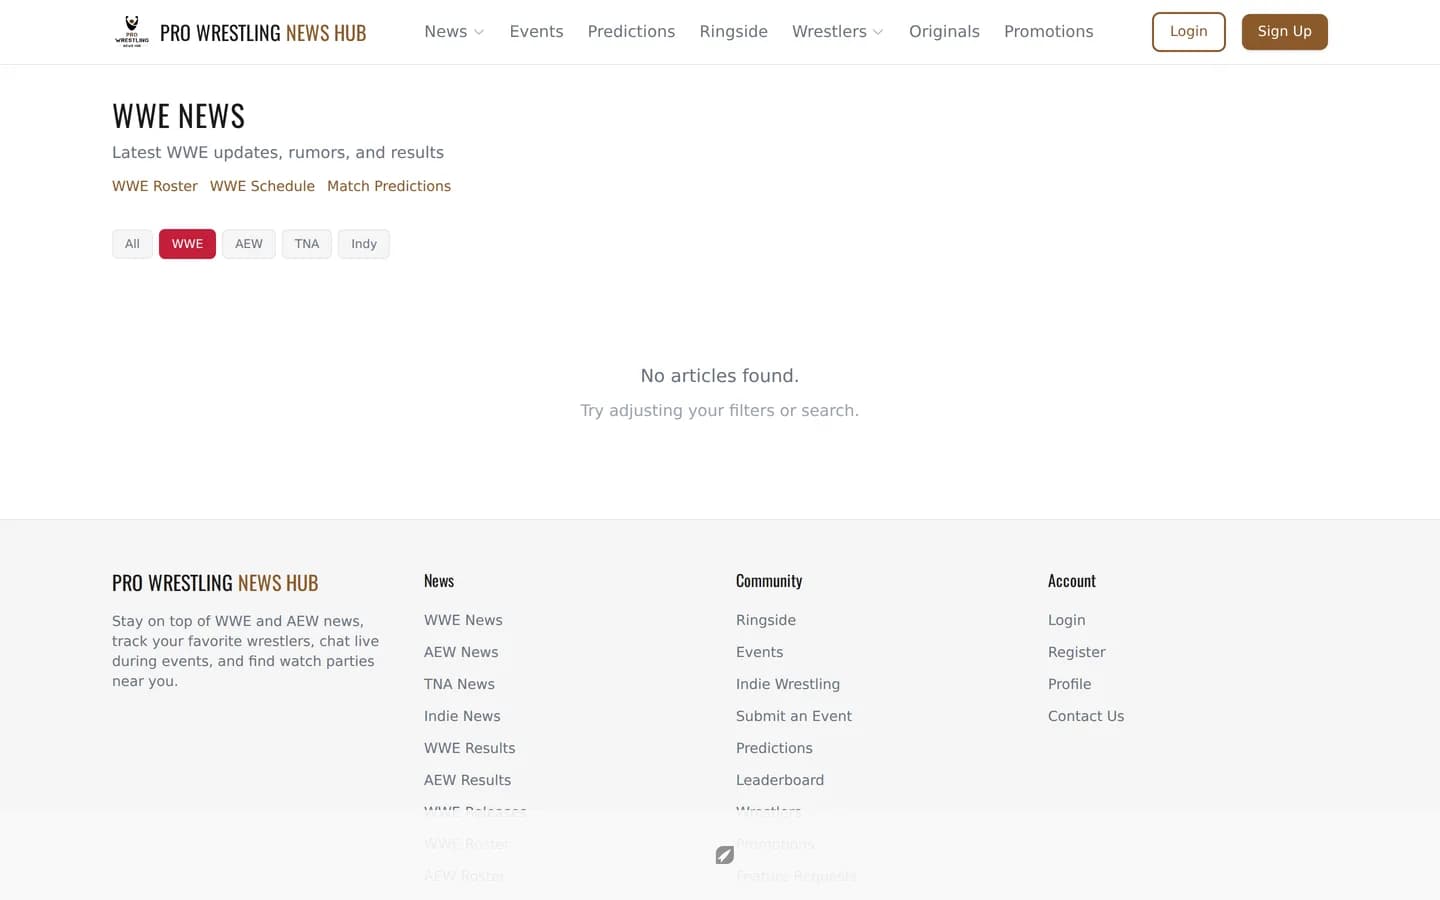
Task: Open Contact Us footer link
Action: (x=1086, y=716)
